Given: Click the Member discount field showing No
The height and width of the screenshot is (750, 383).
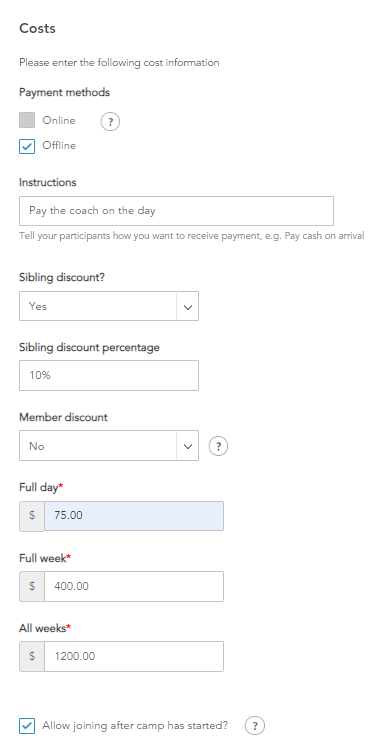Looking at the screenshot, I should [x=98, y=446].
